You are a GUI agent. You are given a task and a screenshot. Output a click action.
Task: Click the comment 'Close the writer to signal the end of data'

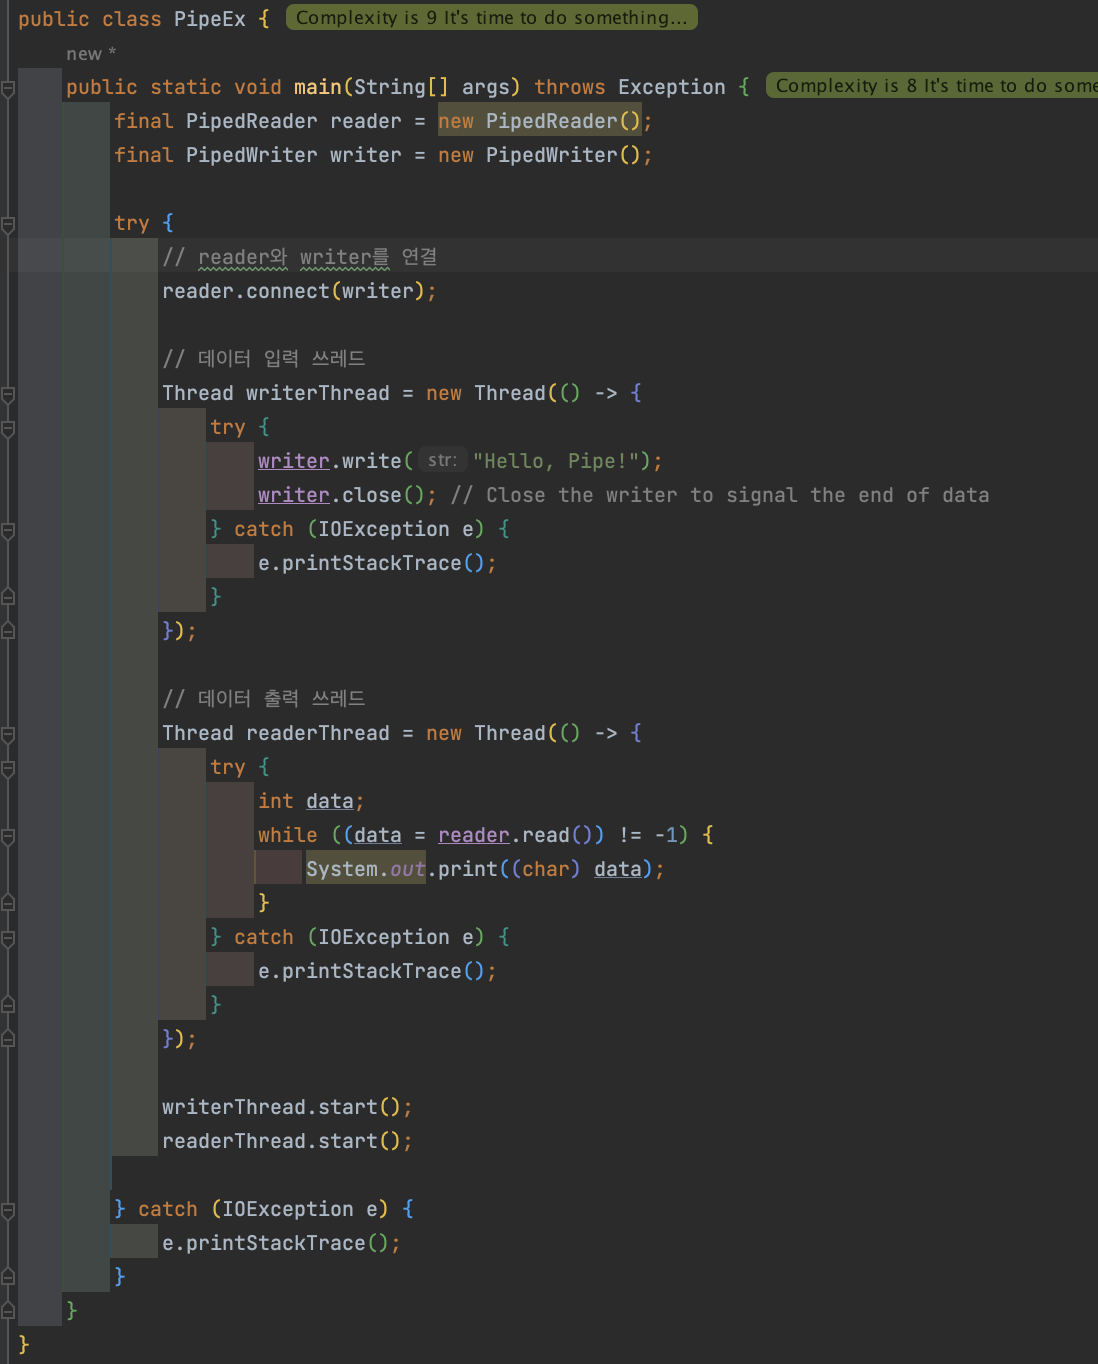coord(720,495)
